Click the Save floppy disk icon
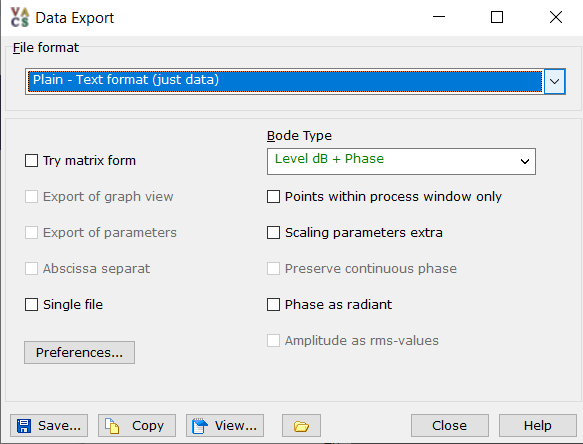Screen dimensions: 583x444 (24, 426)
